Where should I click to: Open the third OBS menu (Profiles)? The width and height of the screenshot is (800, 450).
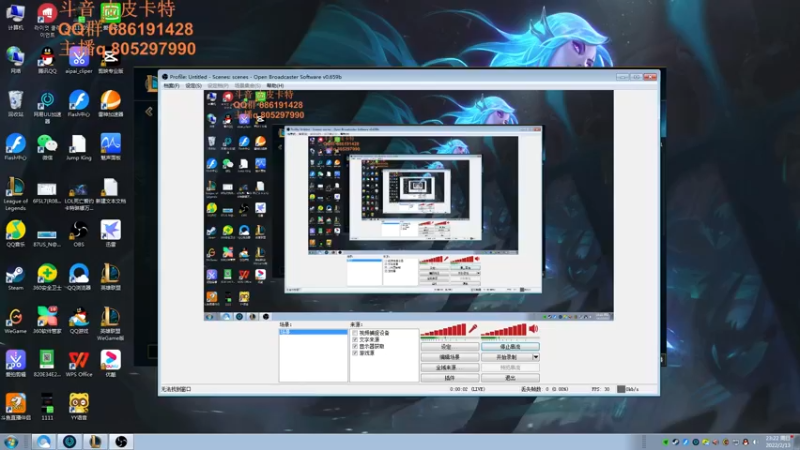click(x=218, y=86)
